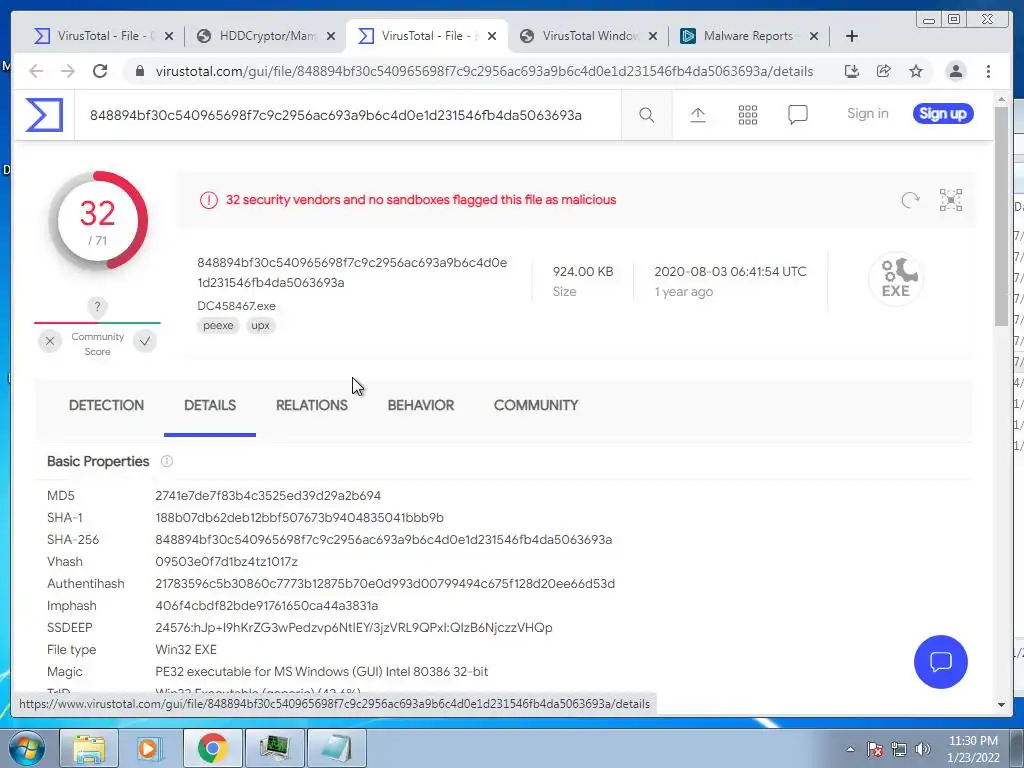This screenshot has width=1024, height=768.
Task: Open Windows Media Player from taskbar
Action: (150, 748)
